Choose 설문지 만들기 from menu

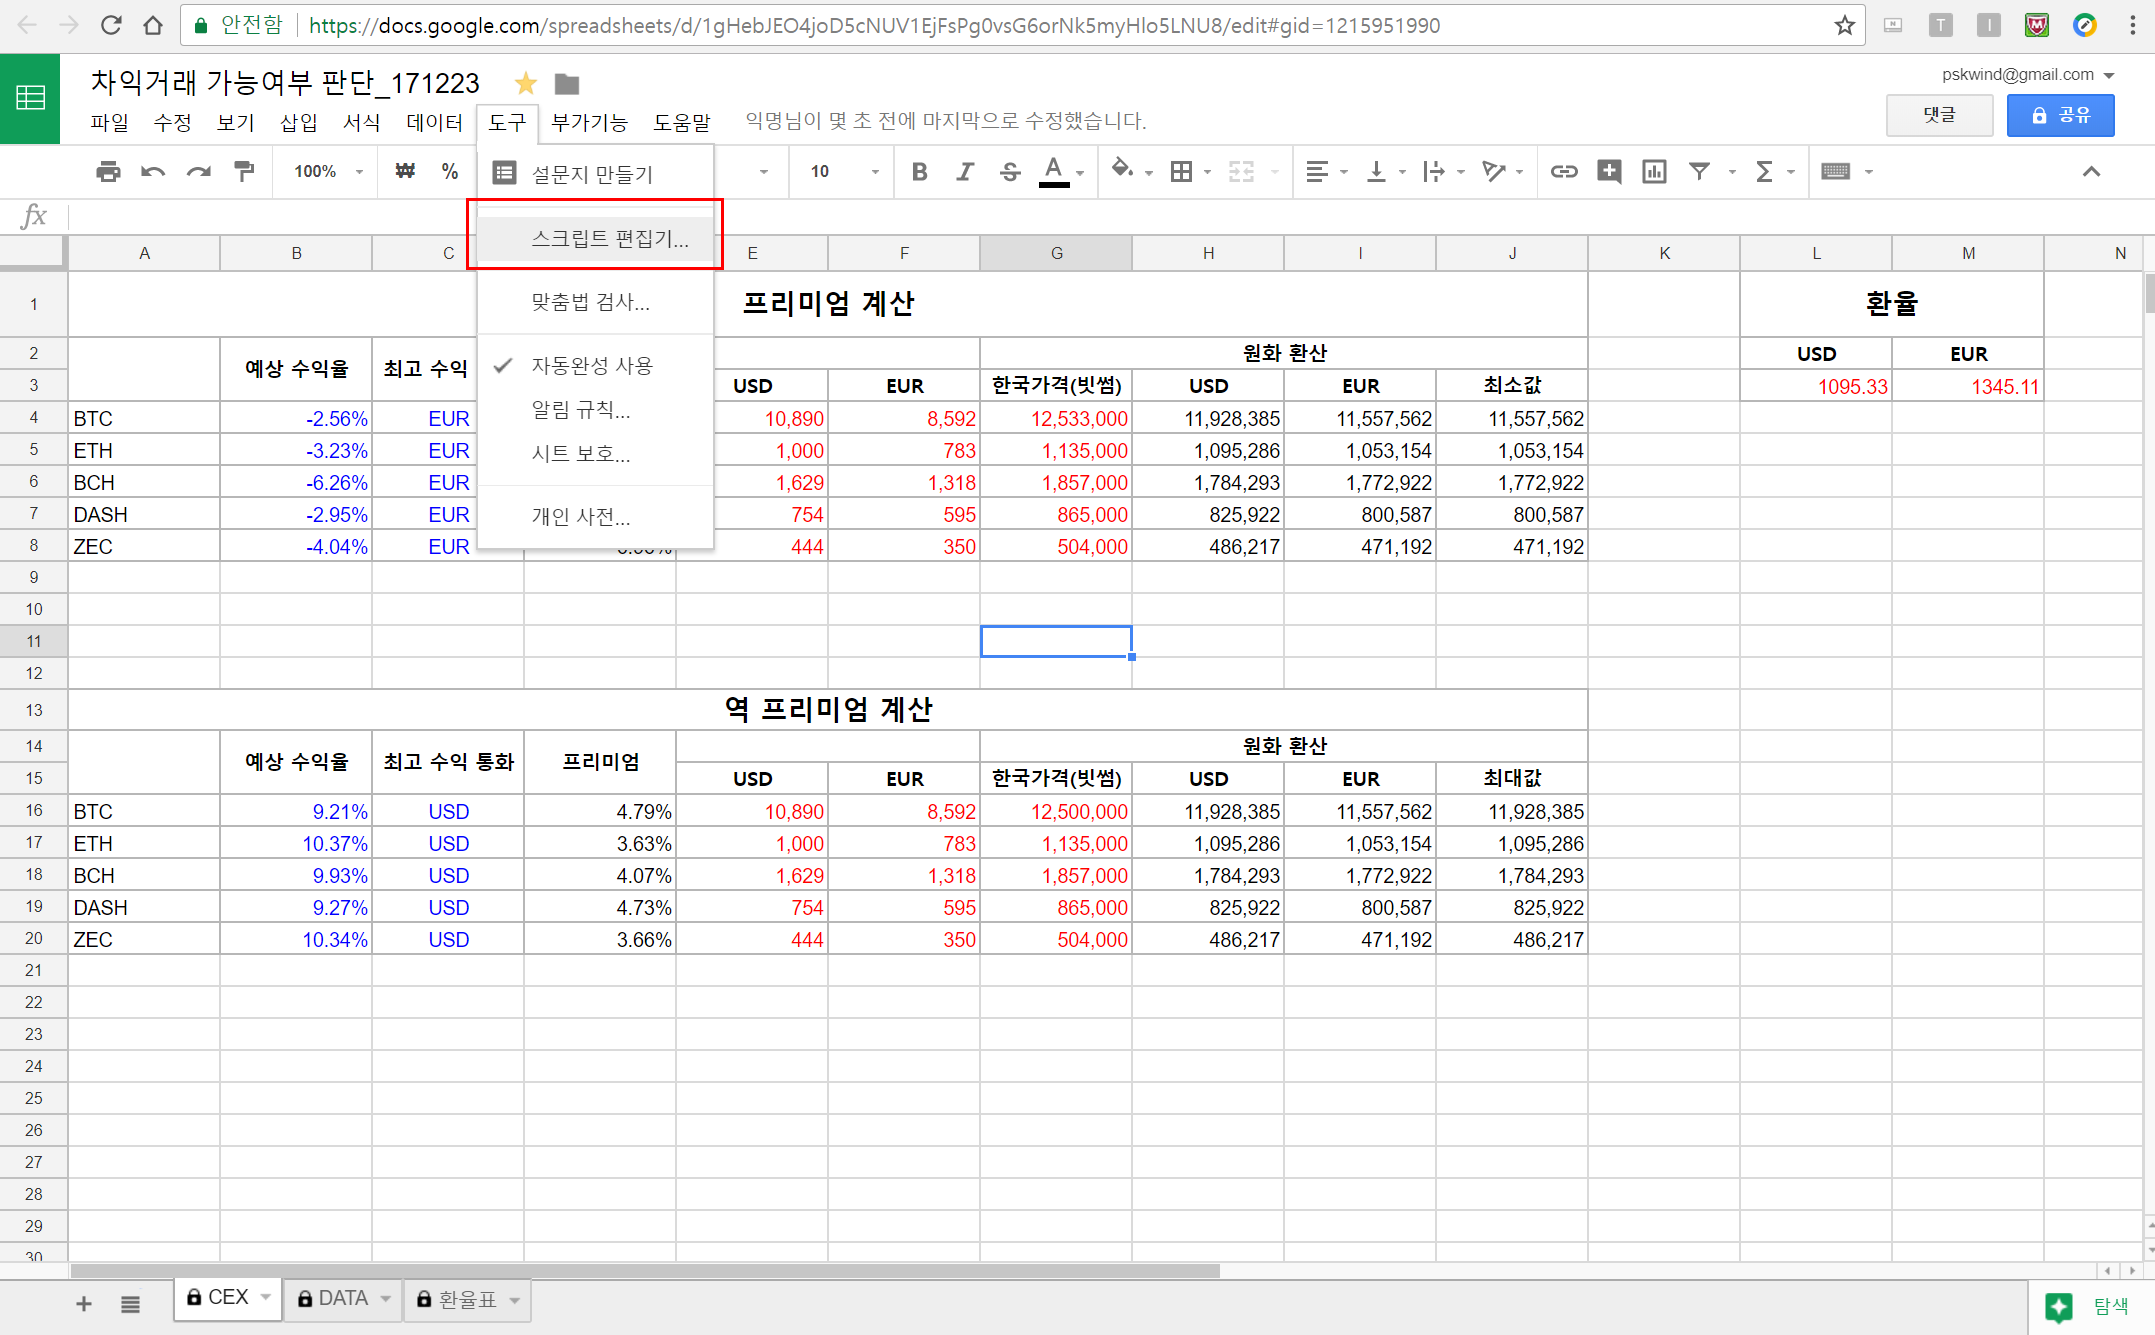tap(596, 174)
